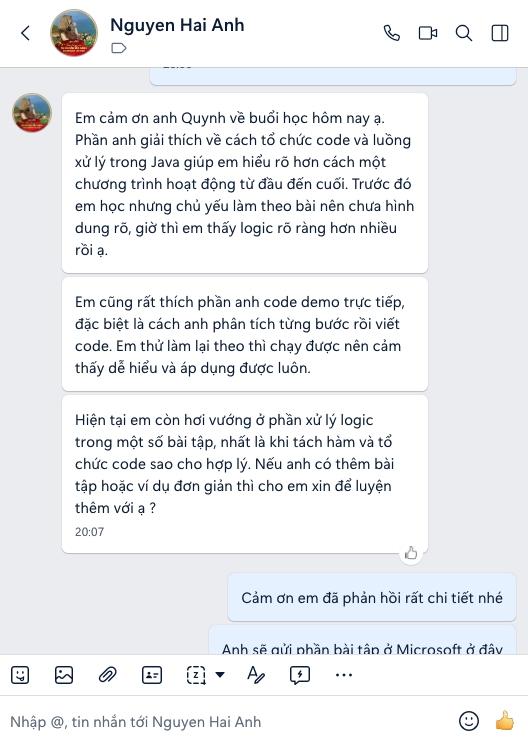Toggle the conversation info side panel
This screenshot has height=741, width=528.
coord(500,33)
